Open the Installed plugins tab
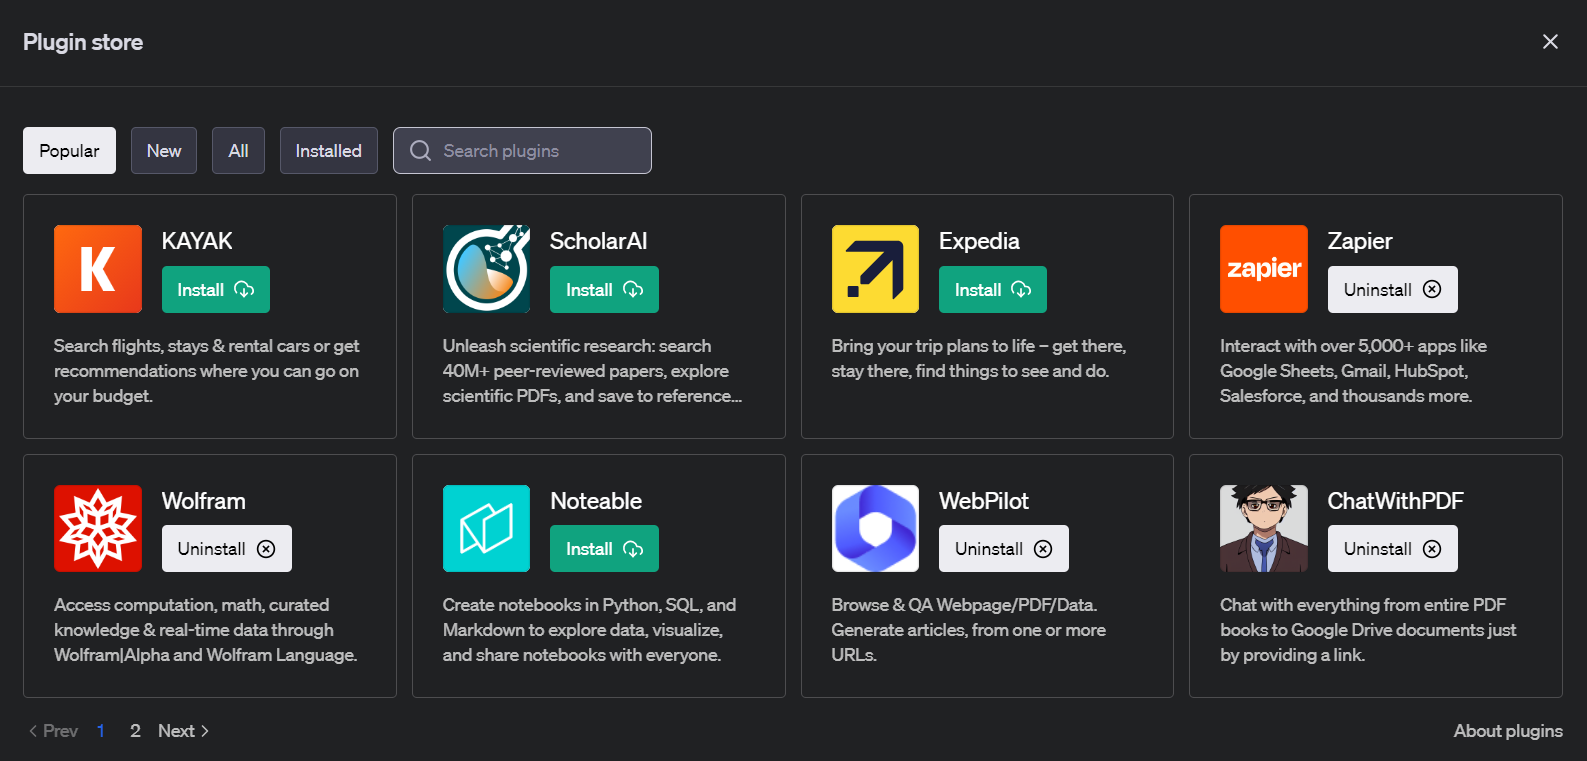This screenshot has height=761, width=1587. coord(329,151)
